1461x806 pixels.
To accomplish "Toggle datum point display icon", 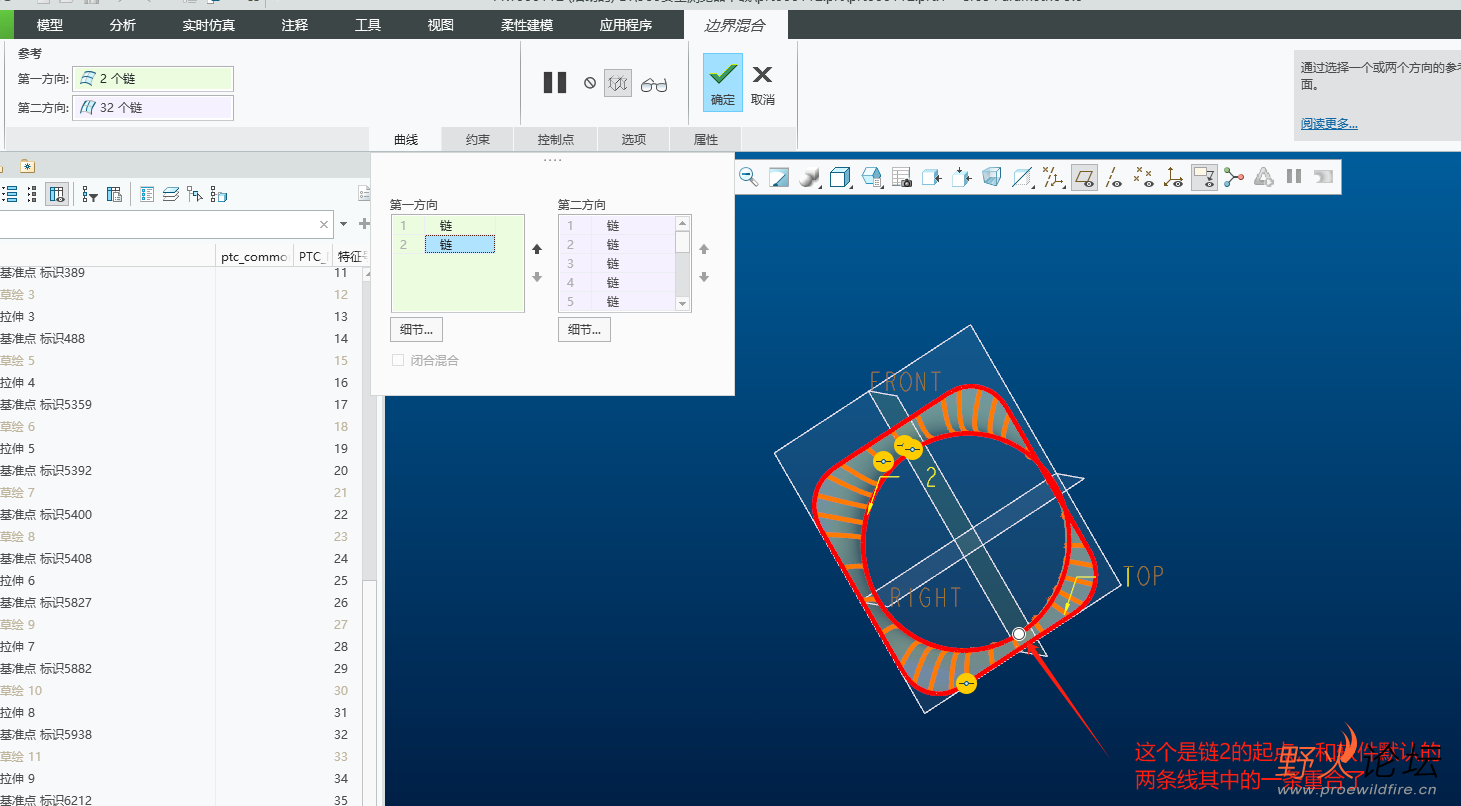I will point(1143,177).
